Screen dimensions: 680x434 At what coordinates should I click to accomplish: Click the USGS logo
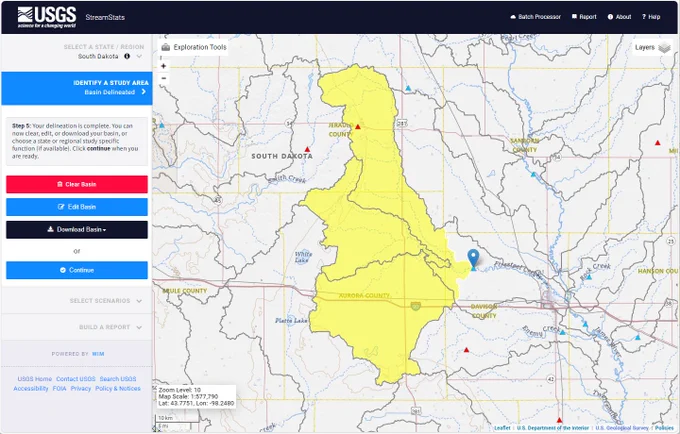point(47,17)
